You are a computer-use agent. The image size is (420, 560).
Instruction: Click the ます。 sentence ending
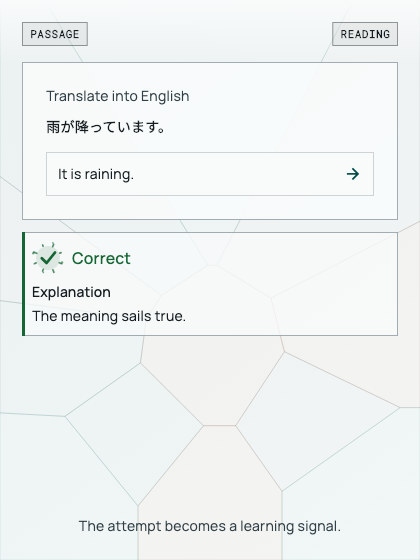point(148,127)
